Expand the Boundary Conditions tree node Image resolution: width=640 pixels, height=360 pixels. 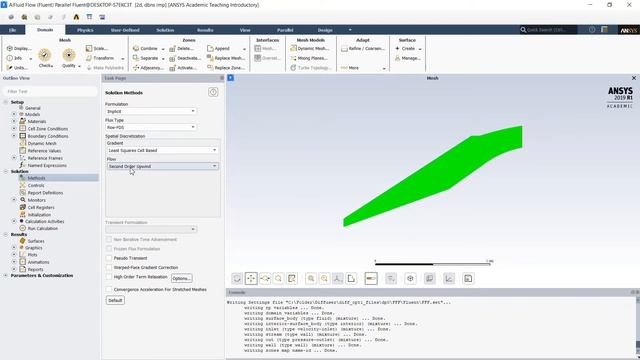[14, 136]
